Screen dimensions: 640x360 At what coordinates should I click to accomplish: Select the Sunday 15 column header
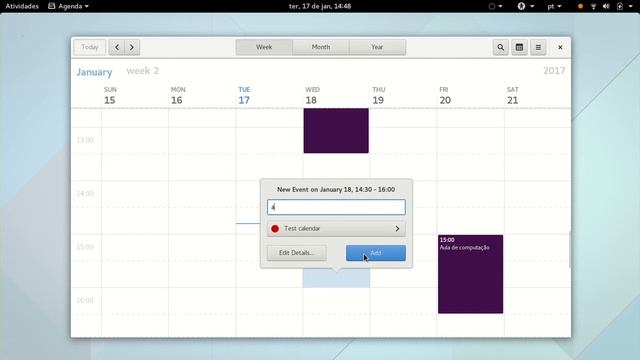tap(110, 96)
